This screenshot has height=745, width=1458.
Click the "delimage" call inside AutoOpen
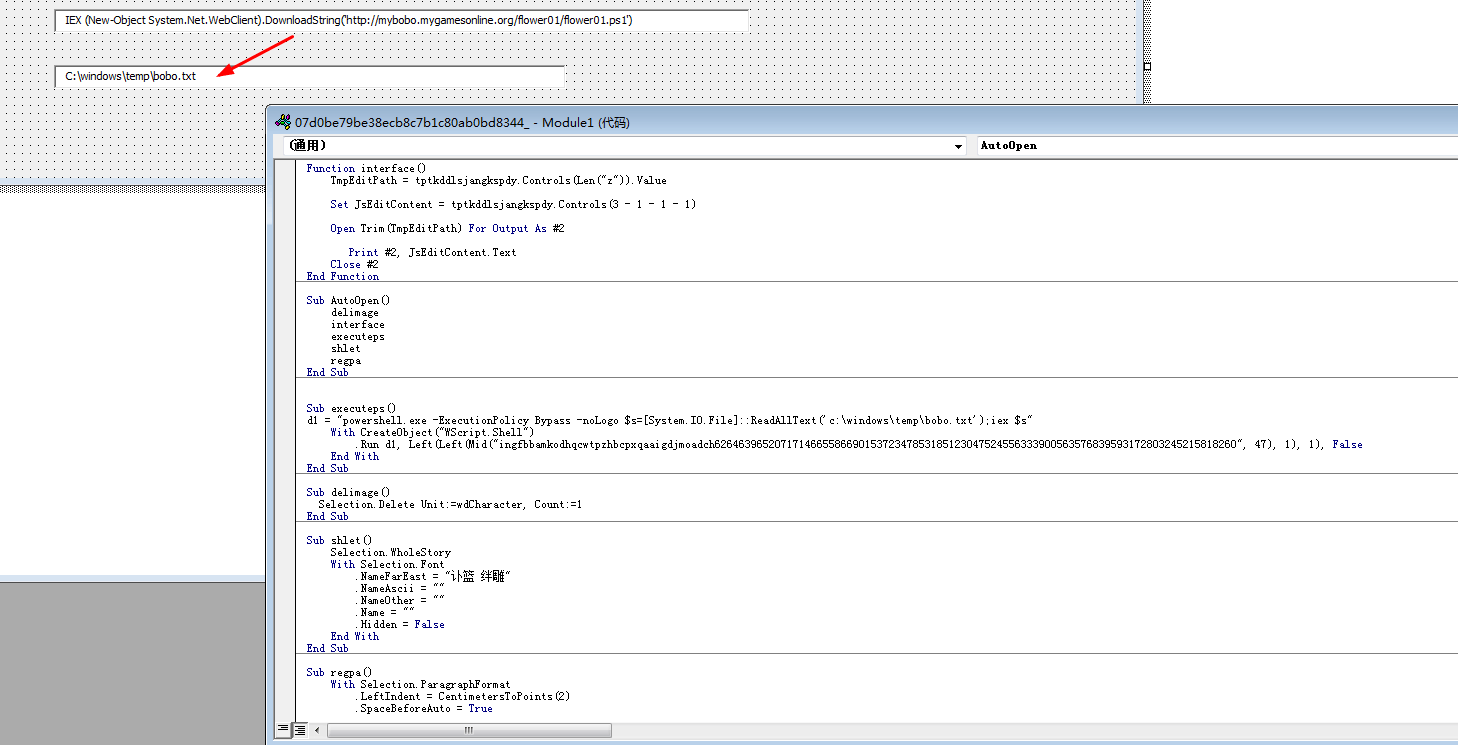(355, 312)
